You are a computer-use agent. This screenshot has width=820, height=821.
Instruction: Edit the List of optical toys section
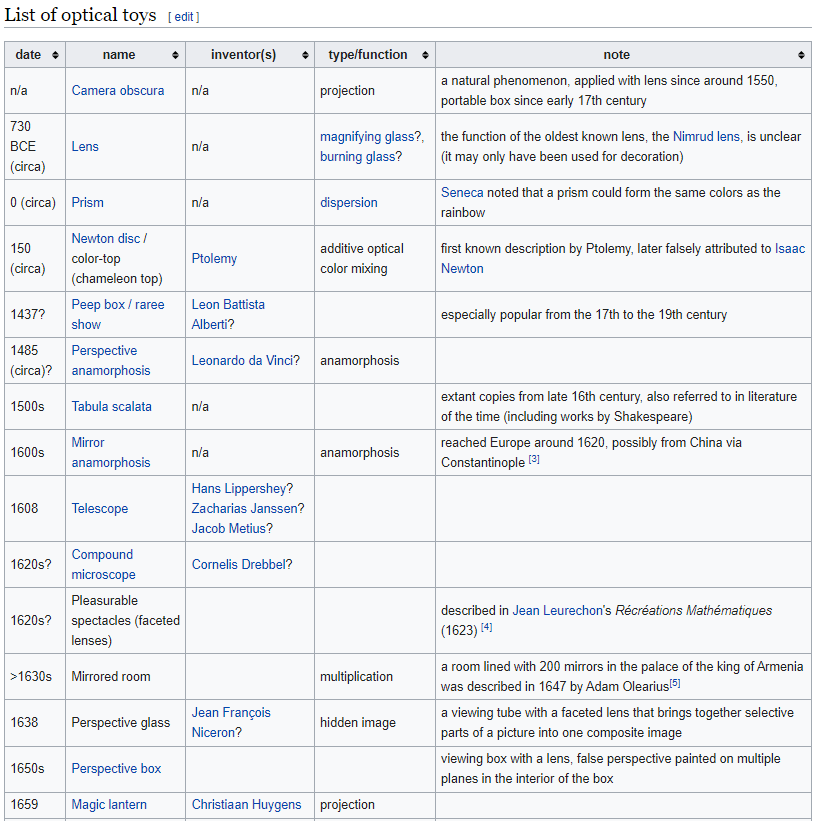click(x=183, y=17)
